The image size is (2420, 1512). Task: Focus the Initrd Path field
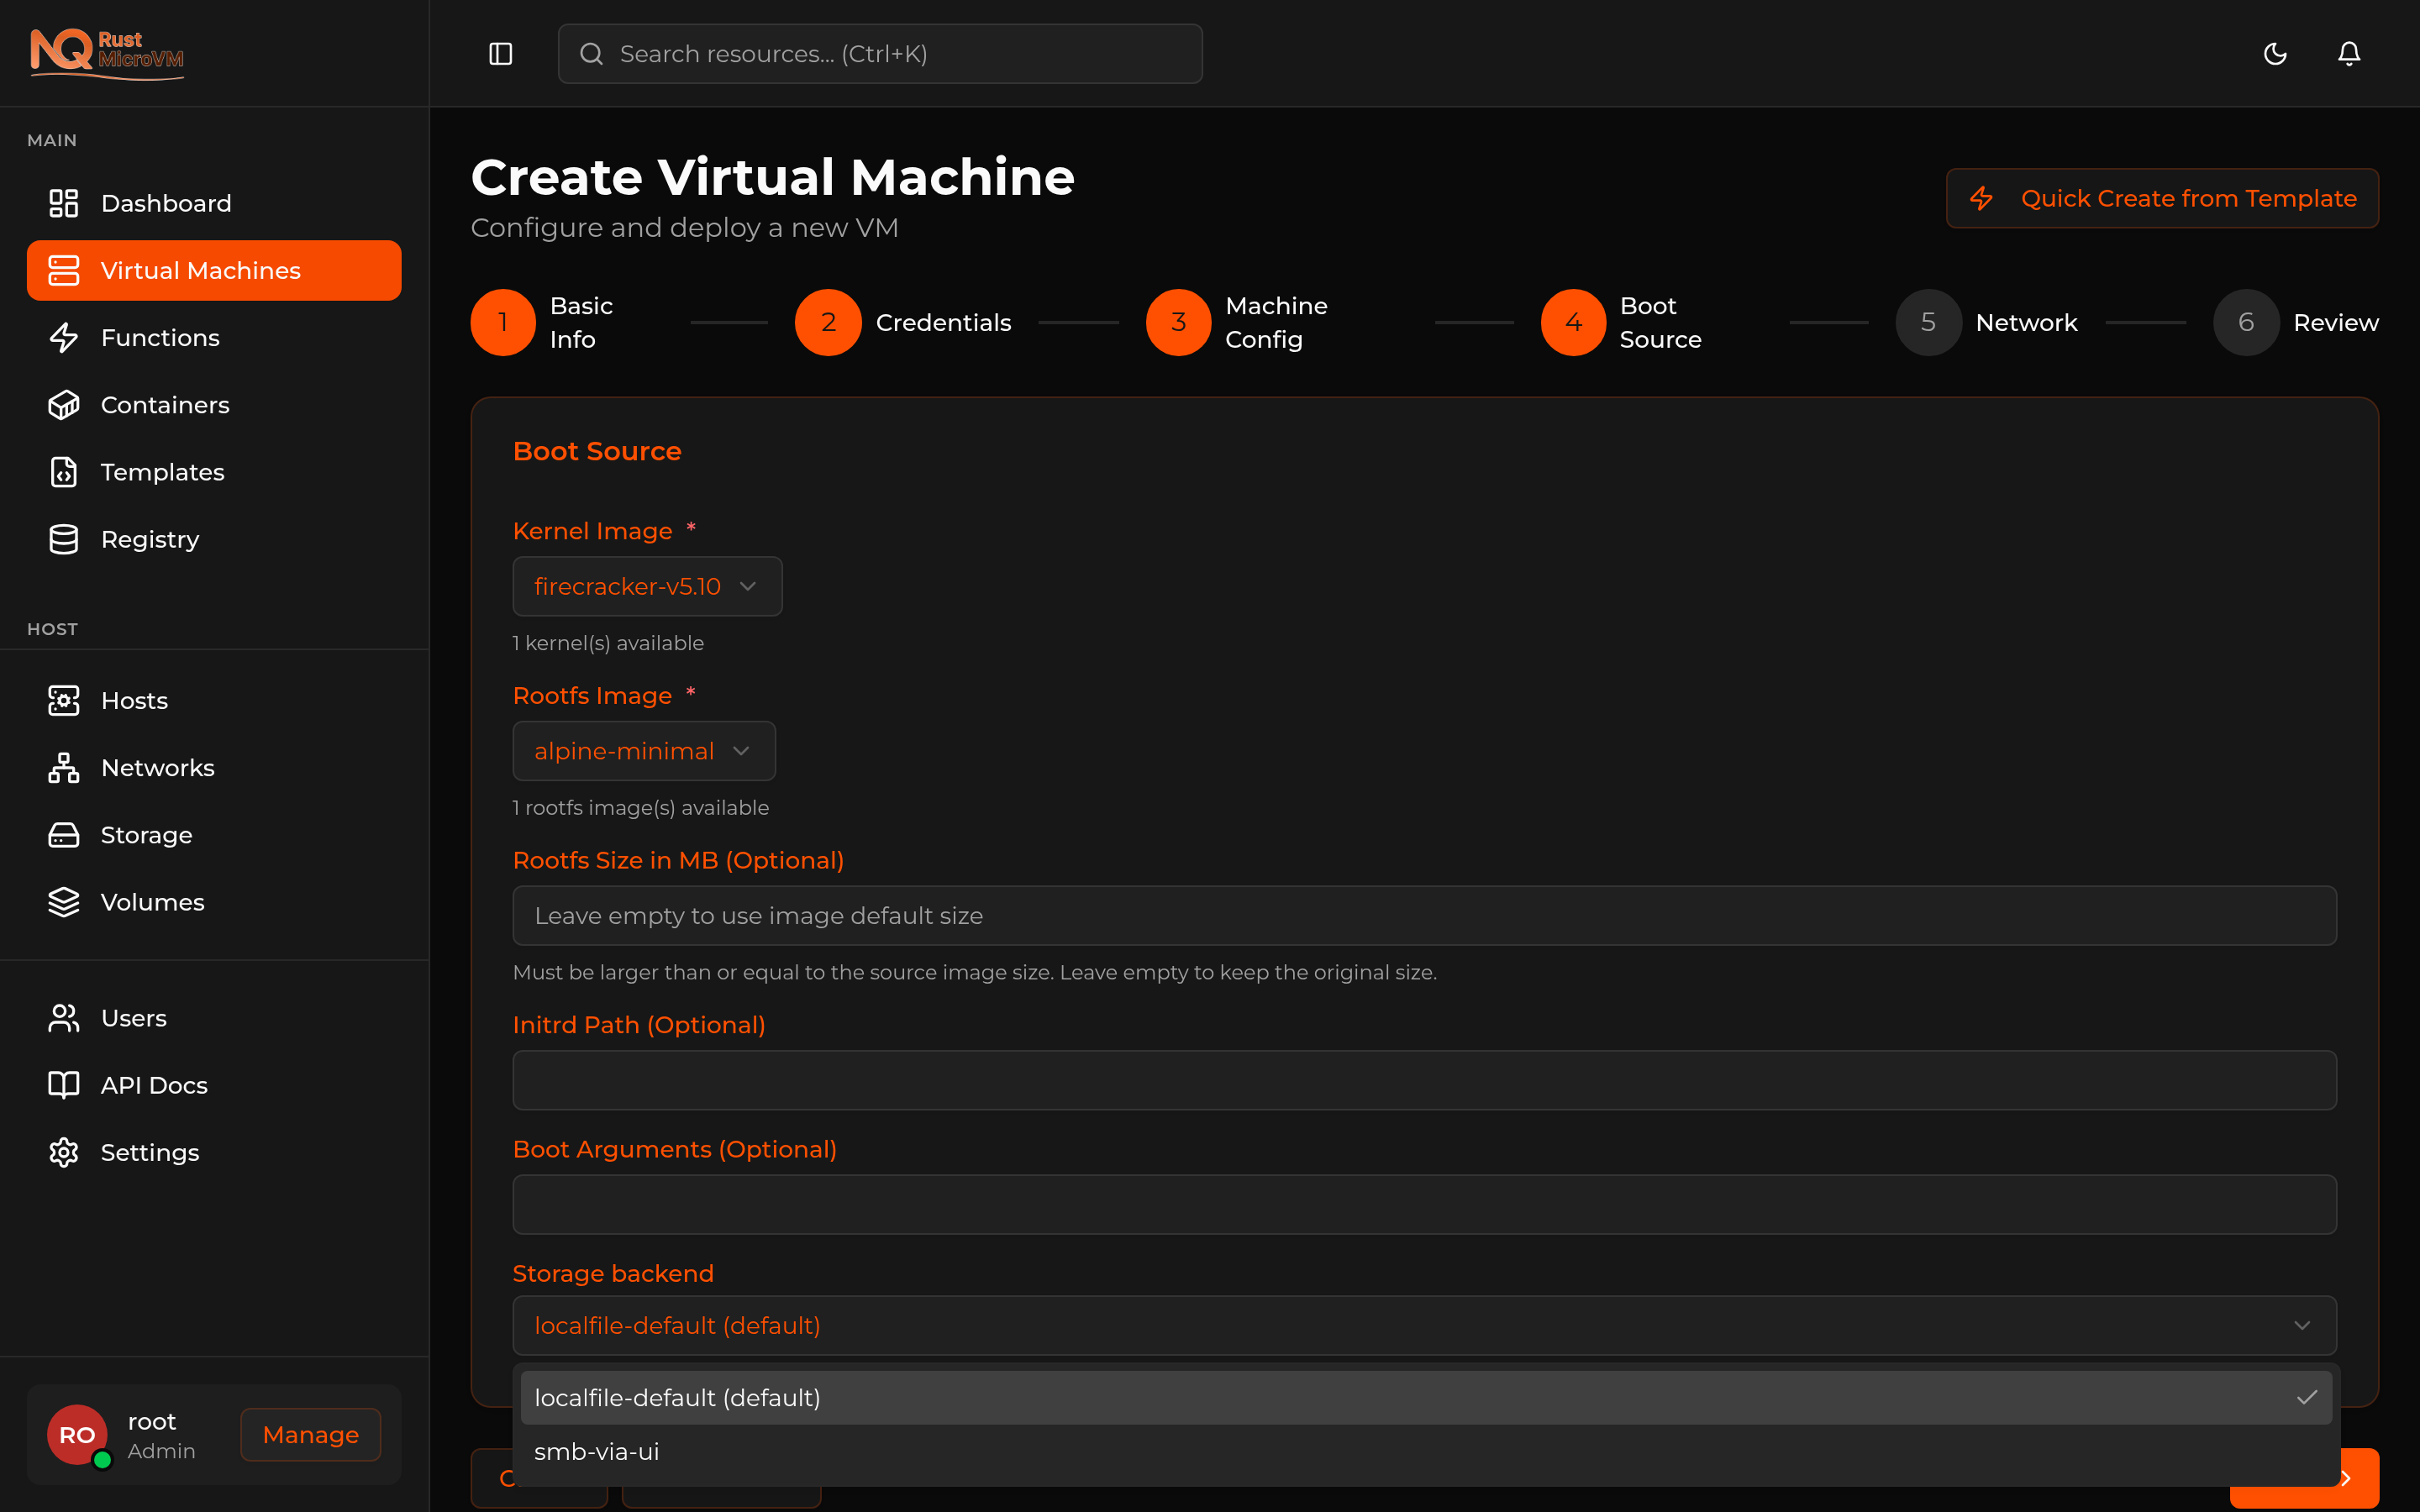1424,1080
